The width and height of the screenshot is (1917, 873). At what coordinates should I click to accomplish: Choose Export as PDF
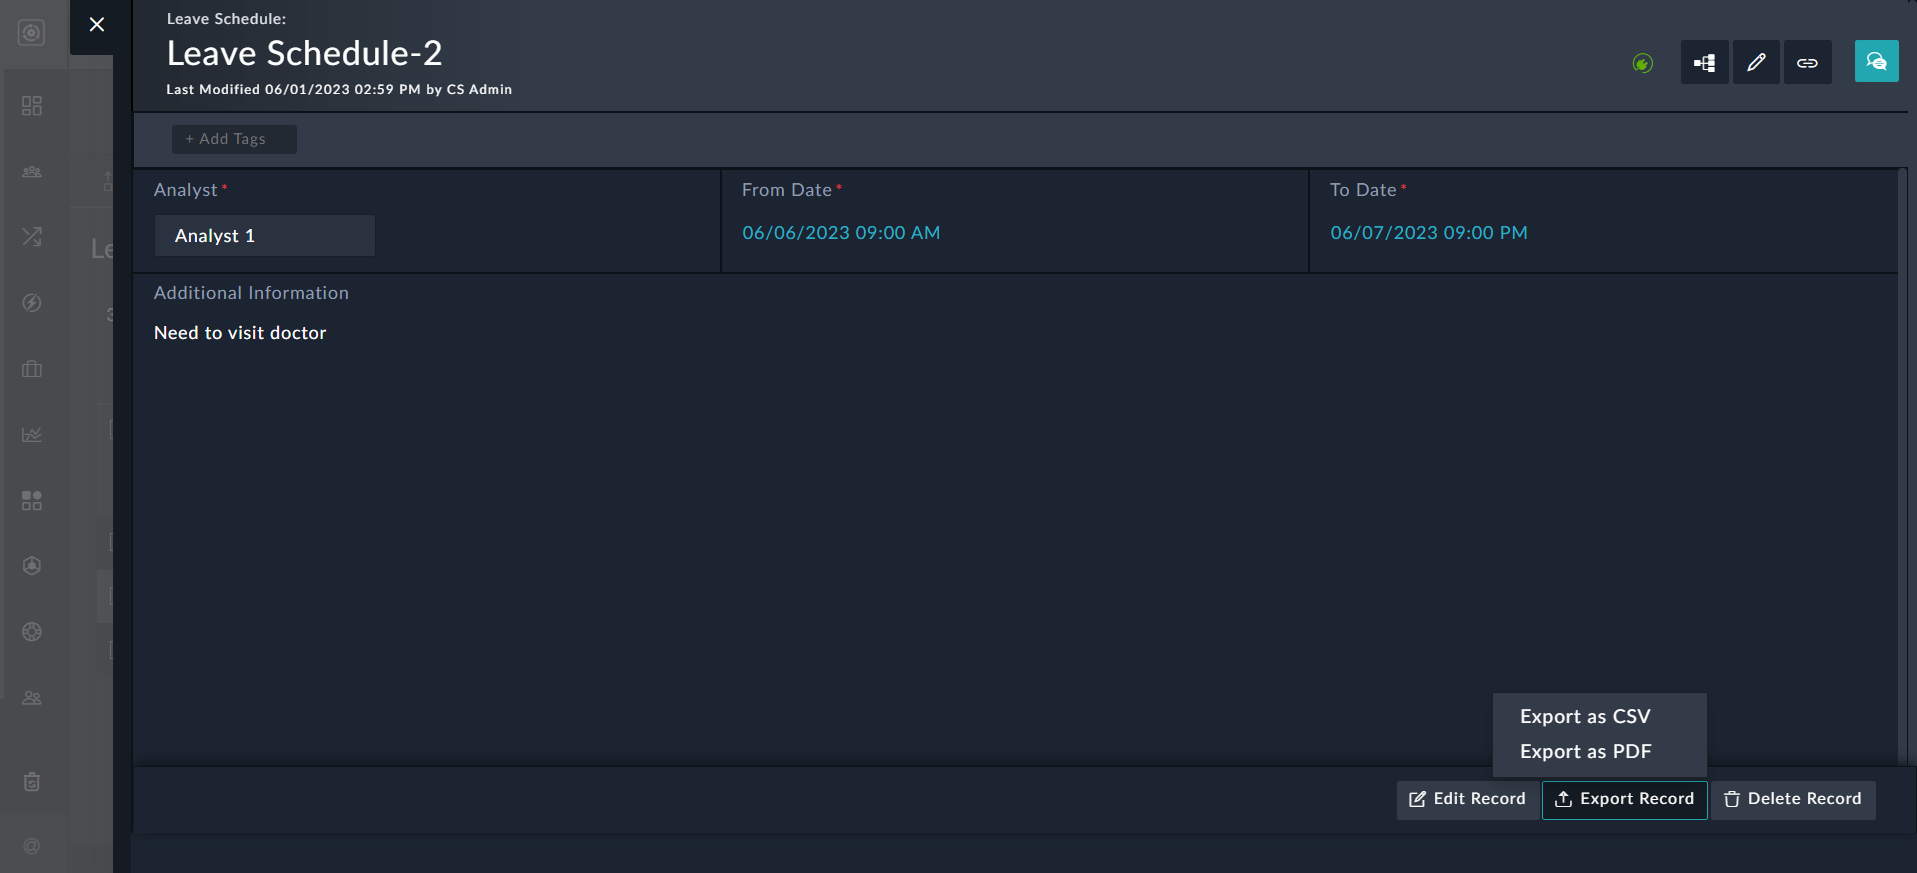(x=1585, y=752)
